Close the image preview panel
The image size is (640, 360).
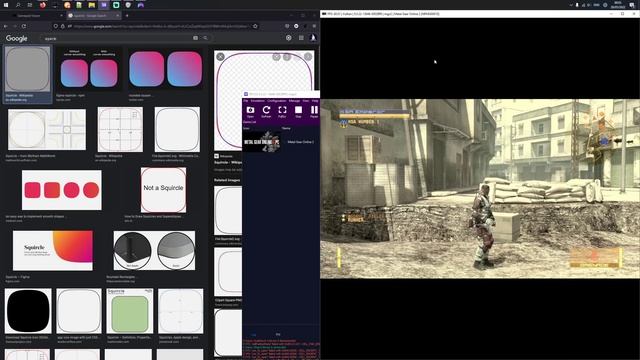tap(220, 57)
